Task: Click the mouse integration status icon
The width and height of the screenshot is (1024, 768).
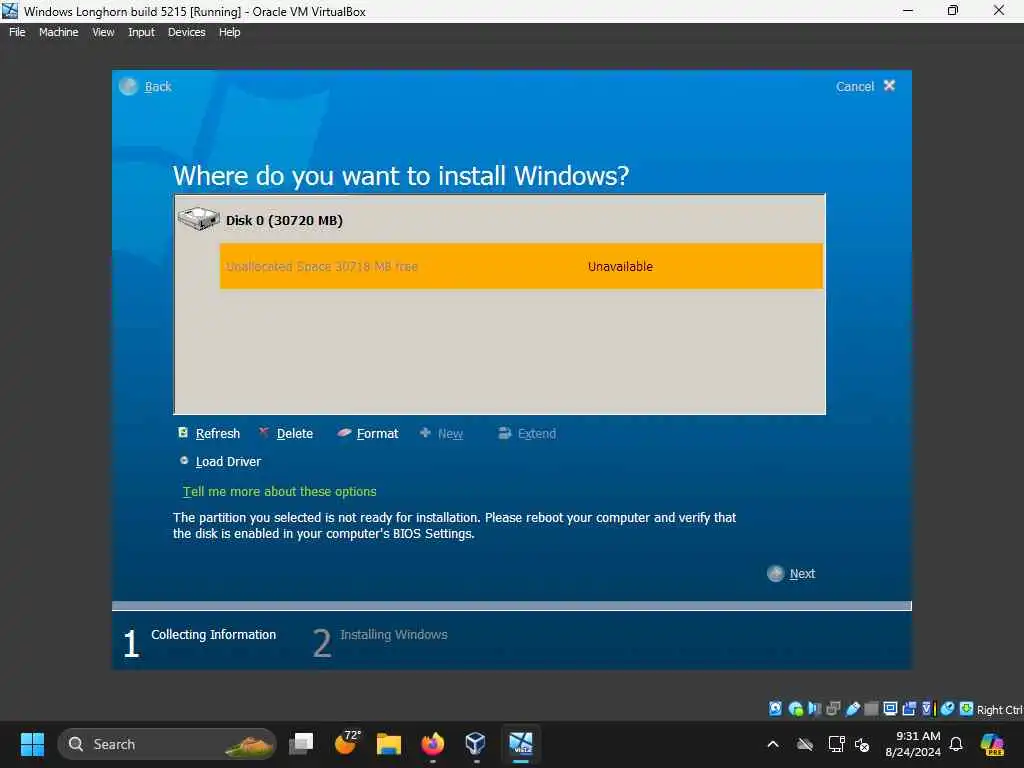Action: pos(948,709)
